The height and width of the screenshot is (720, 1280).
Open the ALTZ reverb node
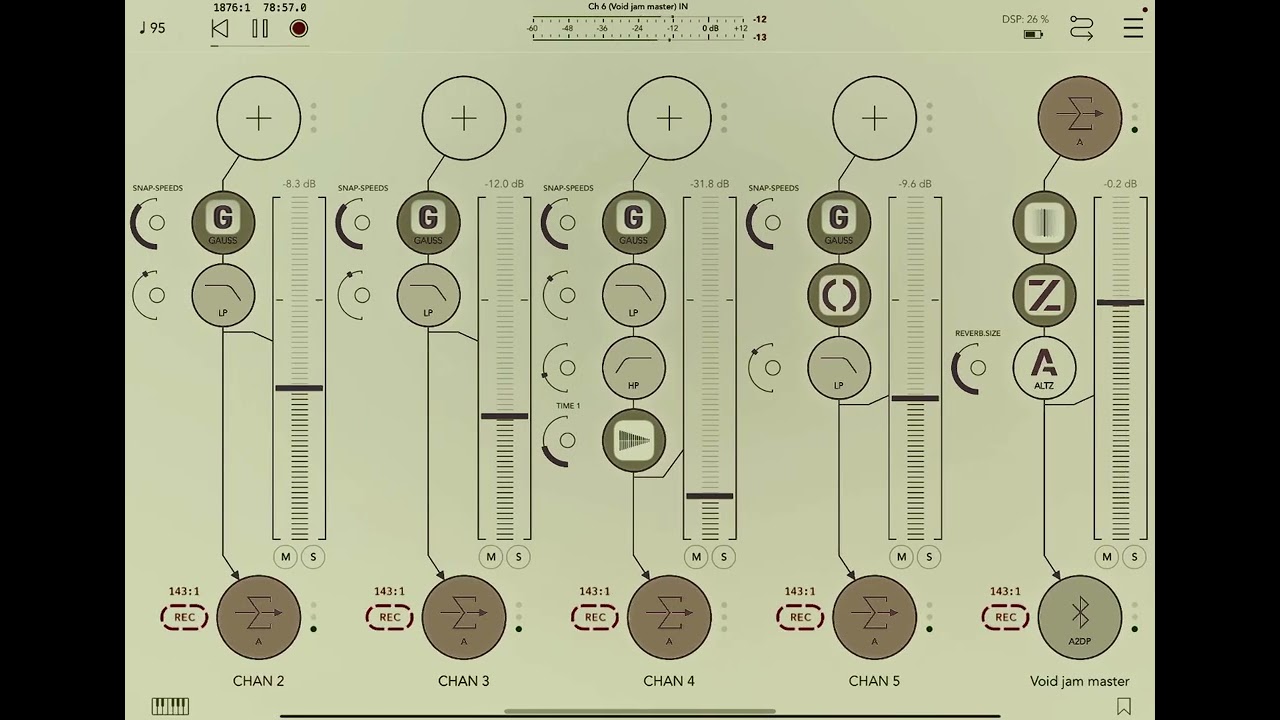pyautogui.click(x=1044, y=367)
